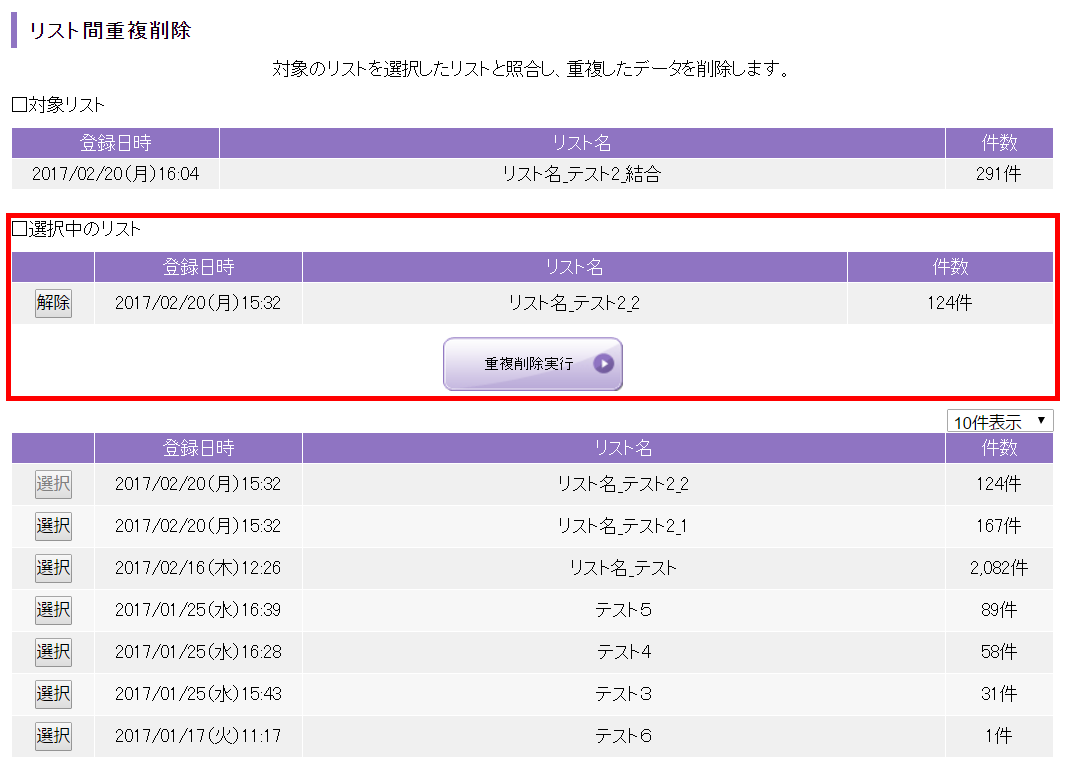
Task: Click the テスト5 name cell
Action: click(x=623, y=610)
